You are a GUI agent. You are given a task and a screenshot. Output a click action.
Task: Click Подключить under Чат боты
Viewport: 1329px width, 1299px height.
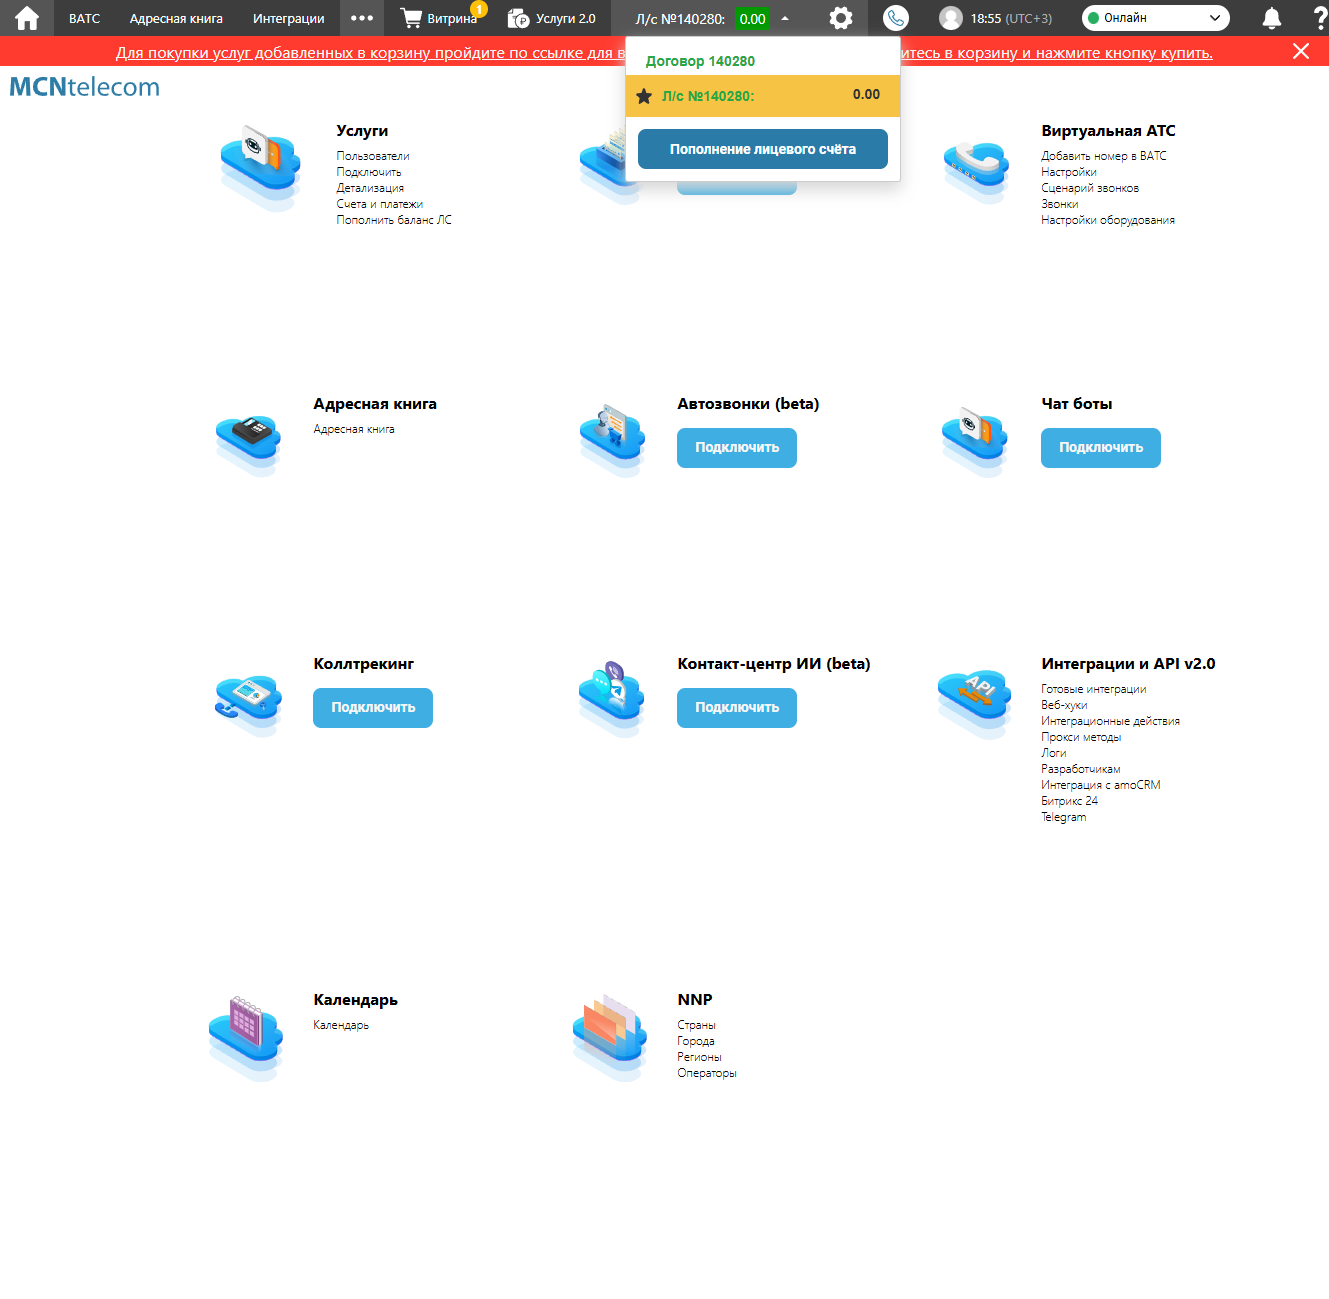click(1101, 448)
